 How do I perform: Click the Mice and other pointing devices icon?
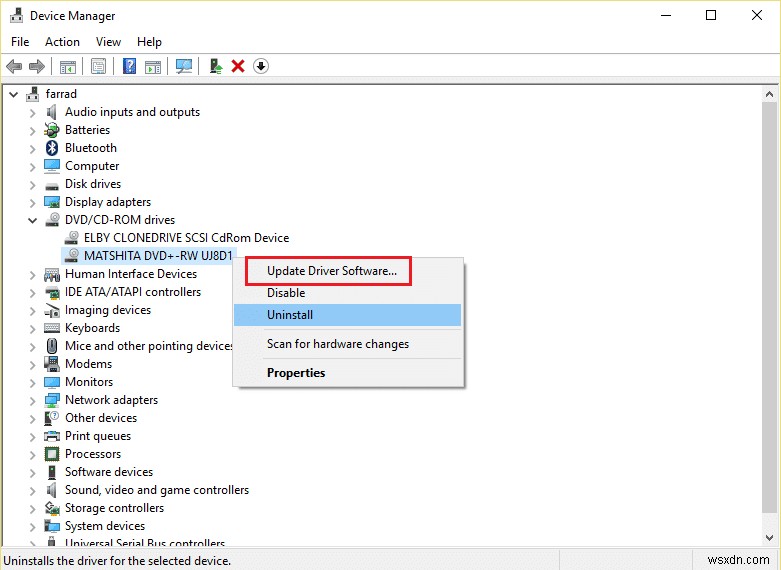click(x=52, y=346)
